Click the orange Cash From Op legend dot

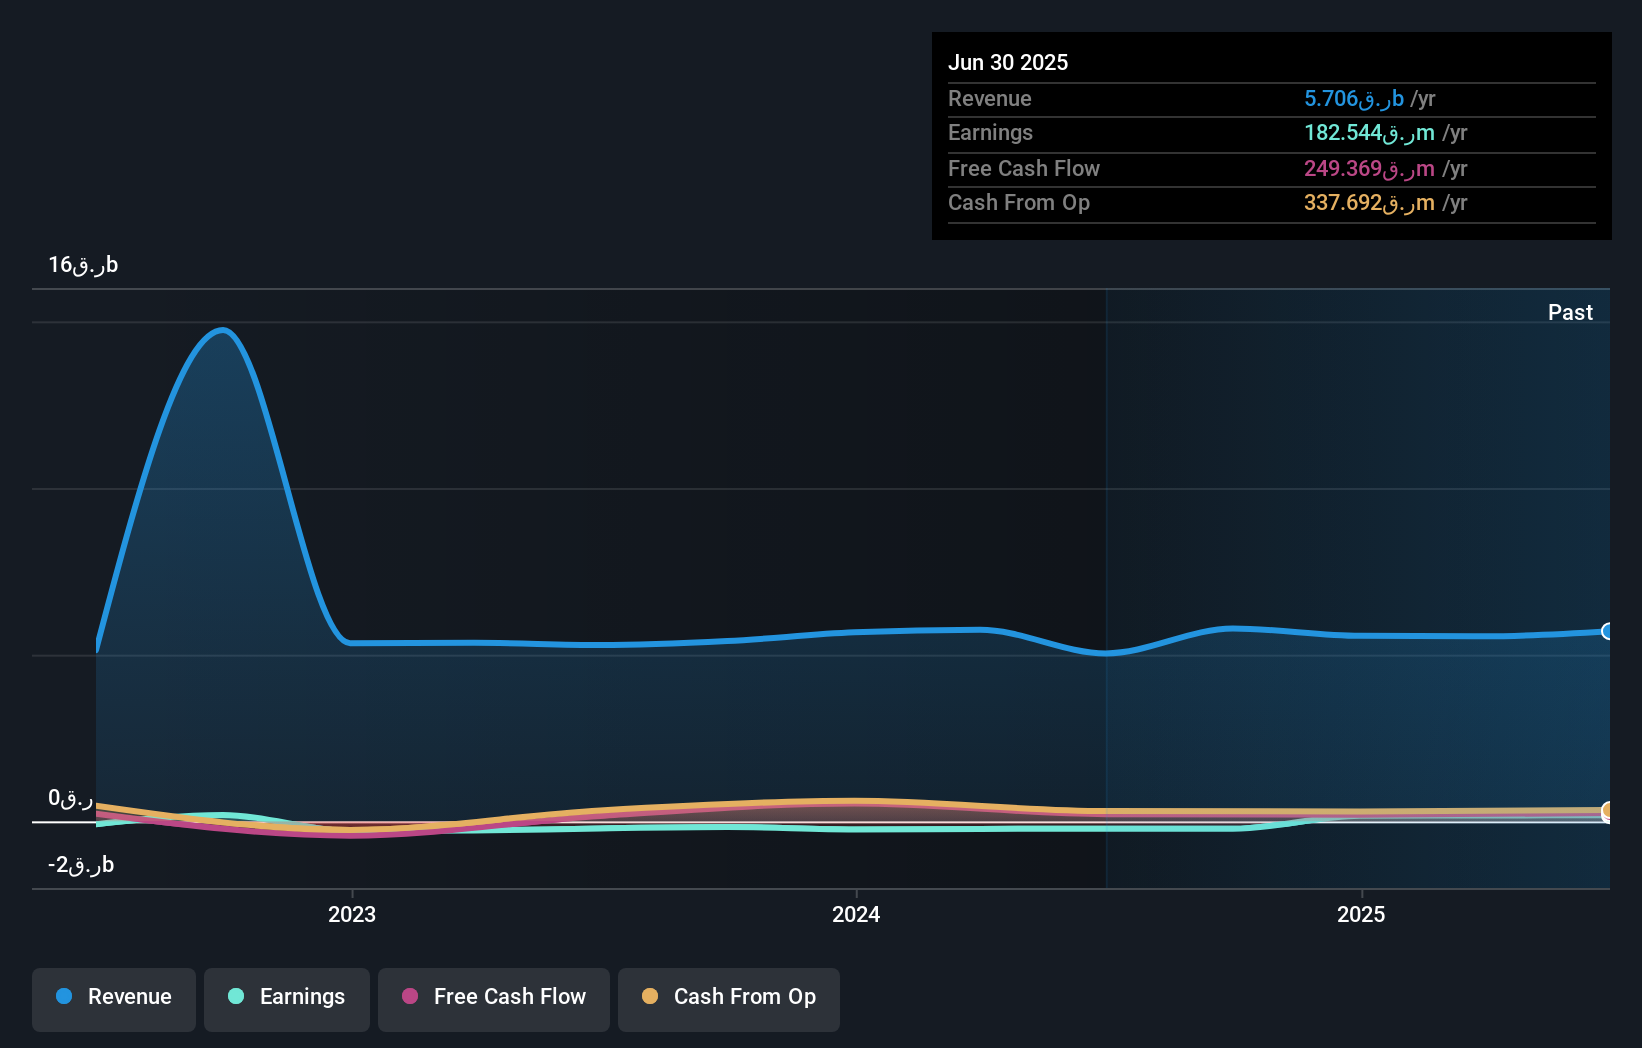(x=650, y=996)
